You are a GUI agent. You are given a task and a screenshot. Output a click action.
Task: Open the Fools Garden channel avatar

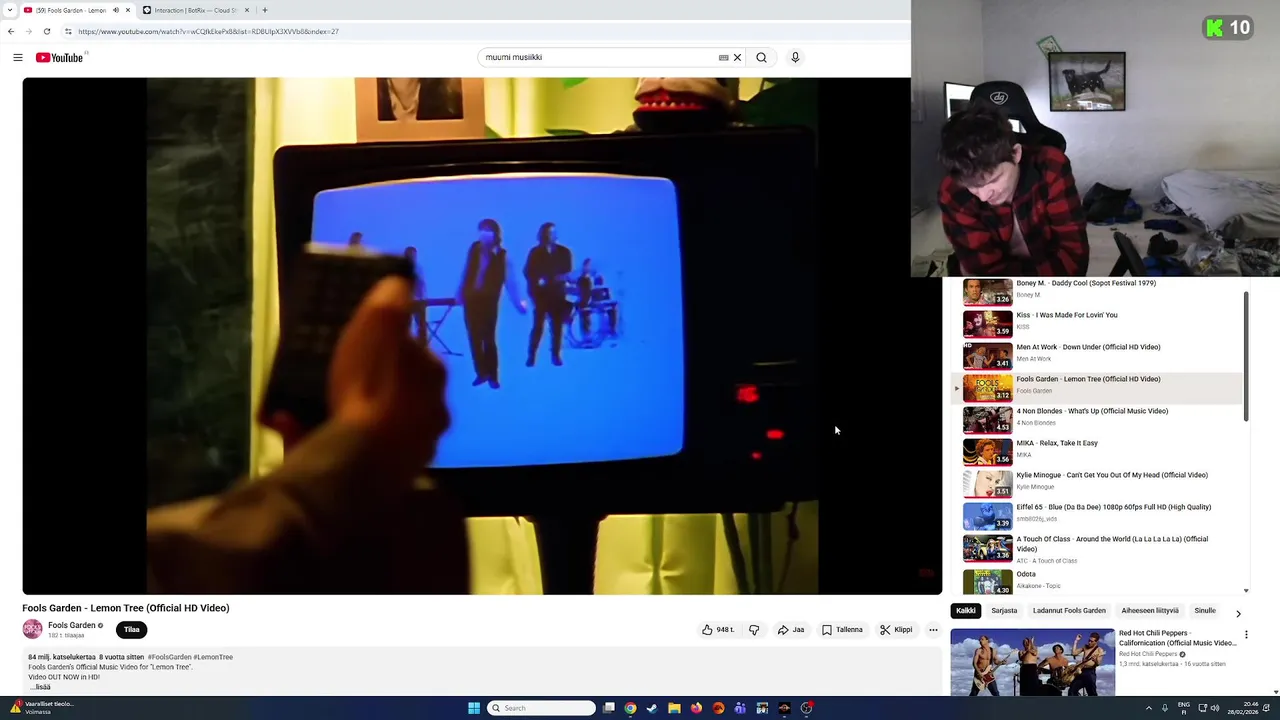pos(33,629)
